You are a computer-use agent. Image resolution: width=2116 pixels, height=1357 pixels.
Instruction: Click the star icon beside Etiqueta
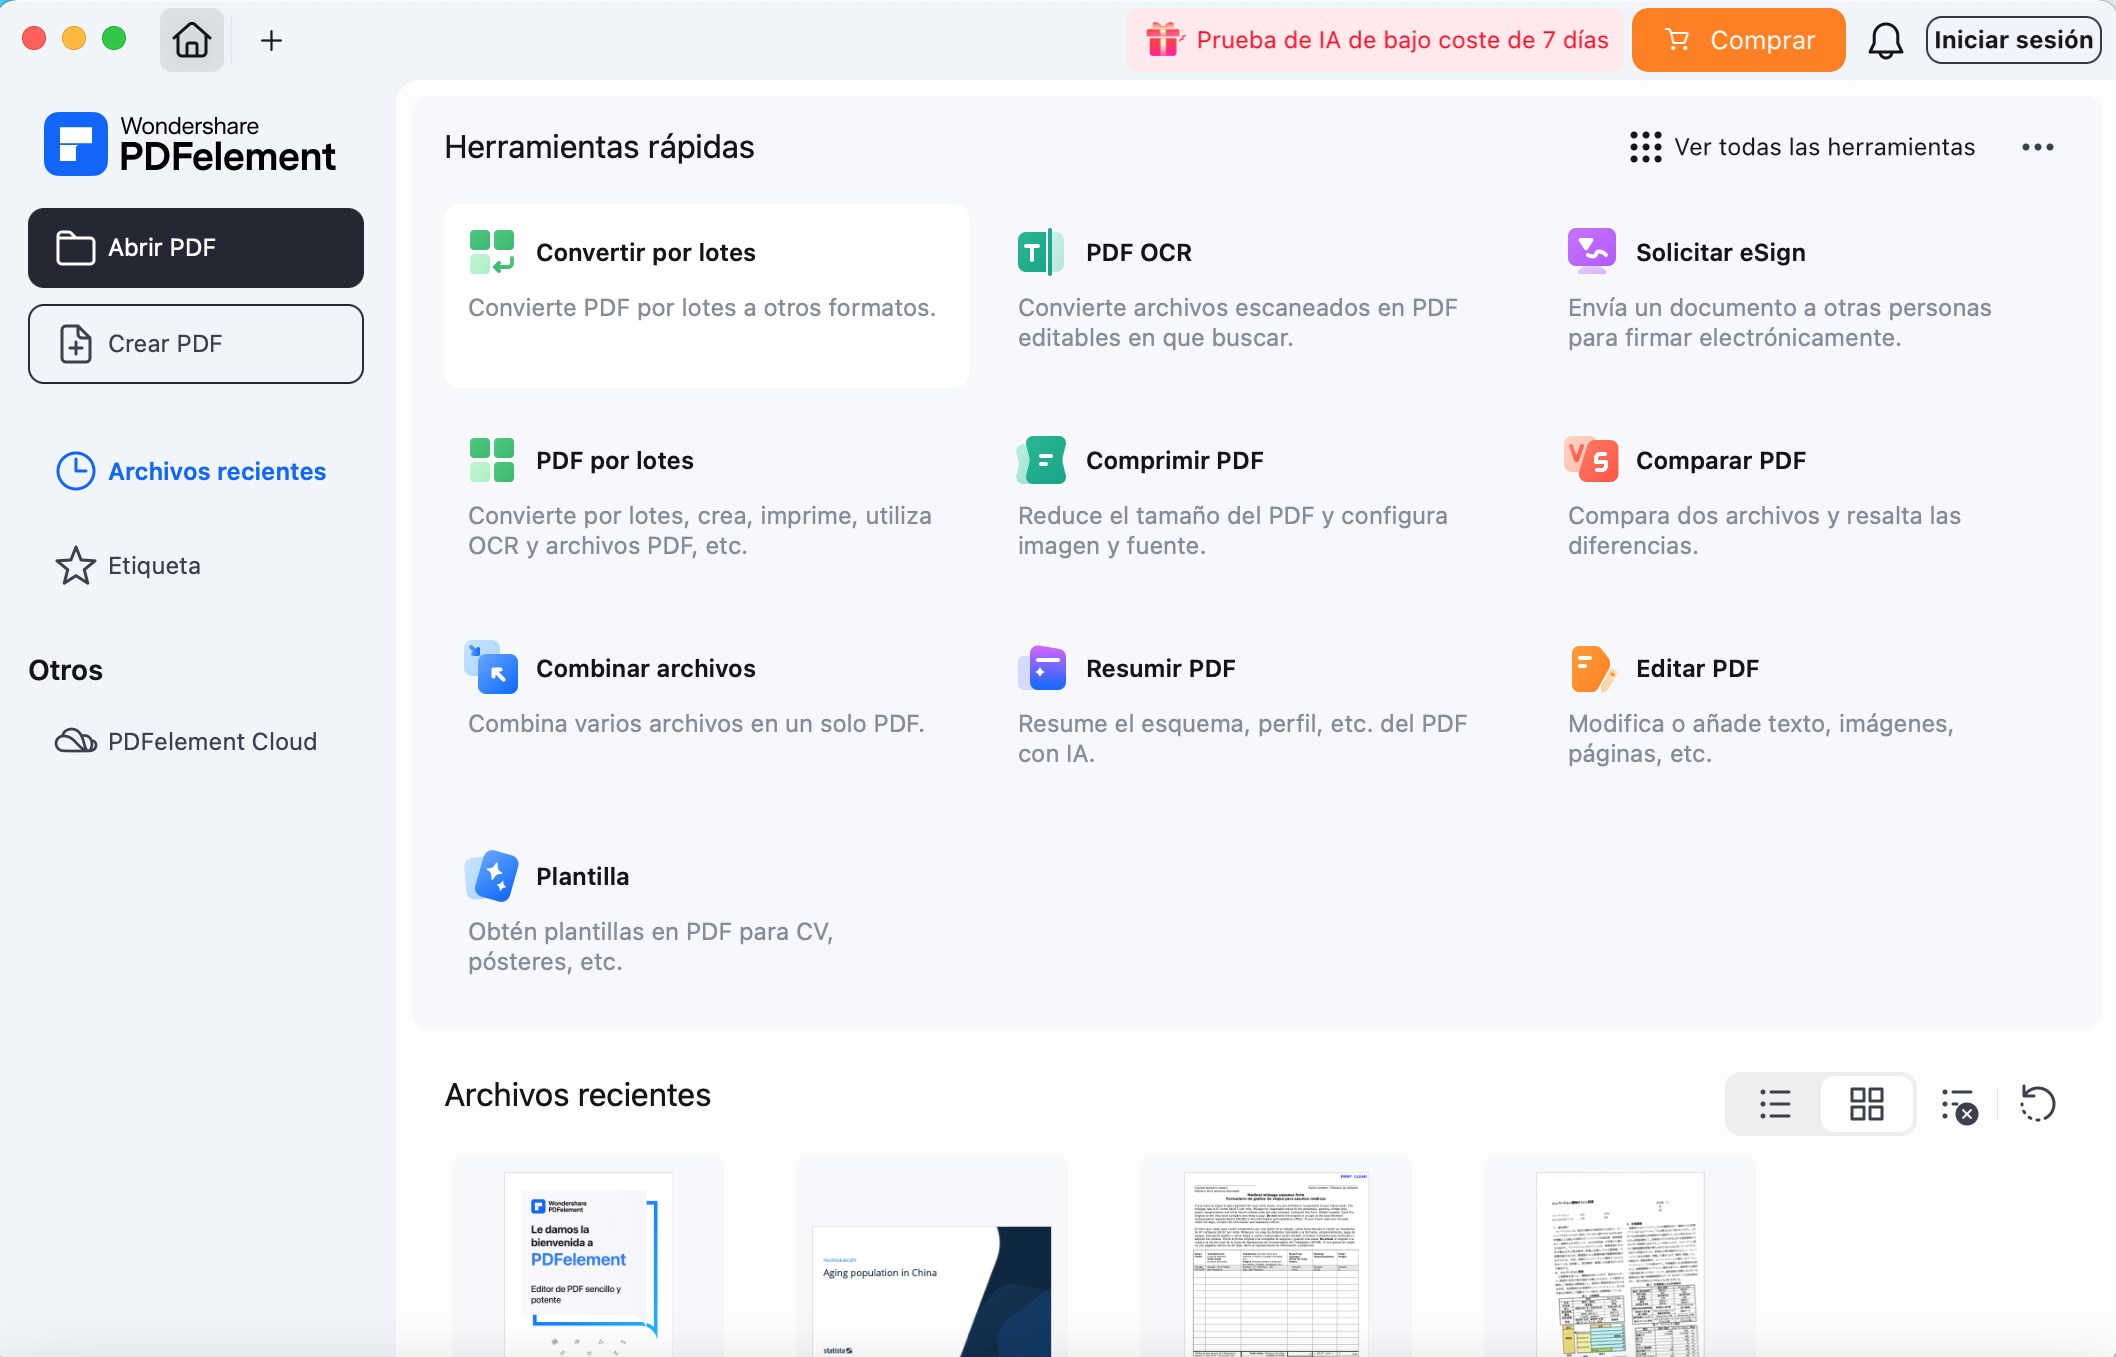tap(76, 566)
